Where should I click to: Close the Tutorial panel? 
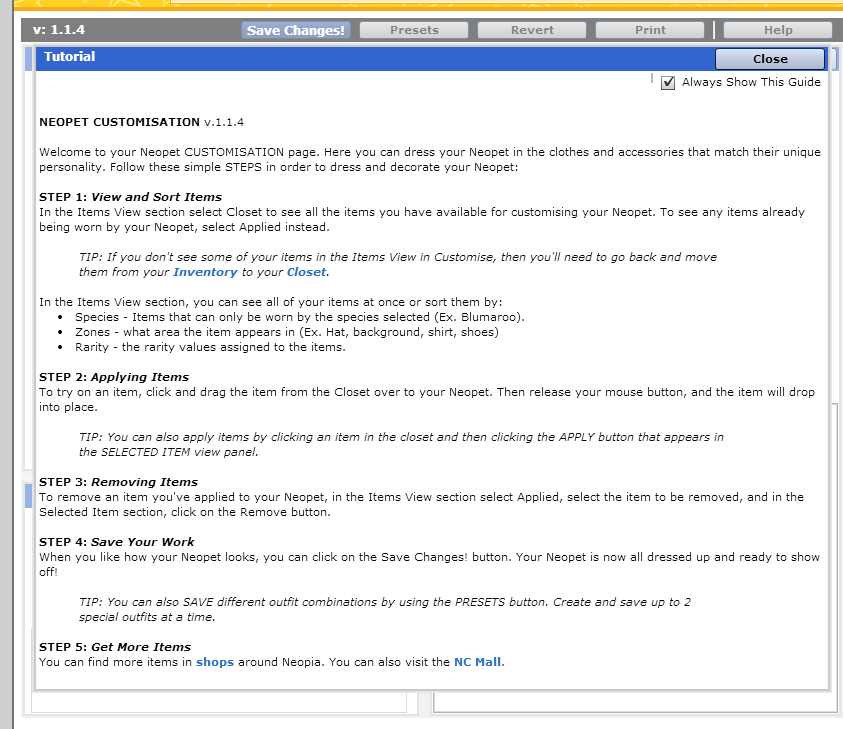(x=770, y=59)
